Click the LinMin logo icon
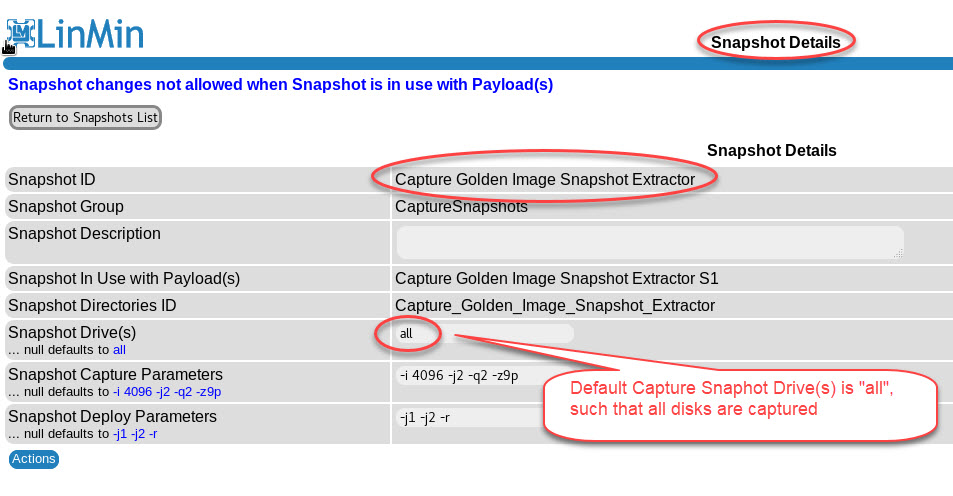 point(21,33)
